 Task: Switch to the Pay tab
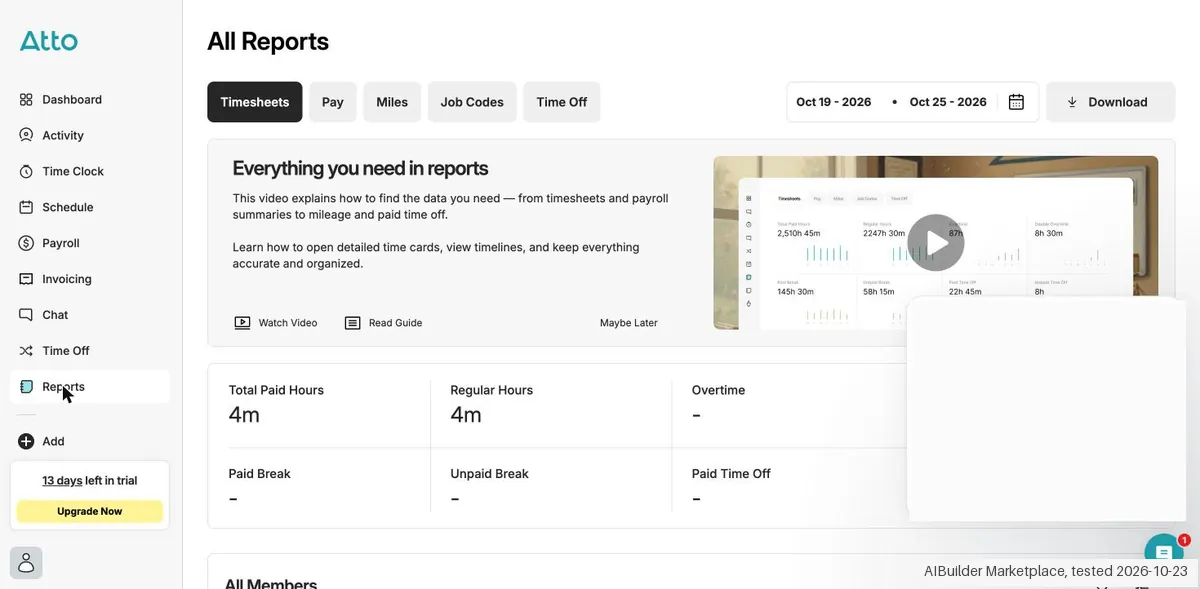(x=333, y=102)
